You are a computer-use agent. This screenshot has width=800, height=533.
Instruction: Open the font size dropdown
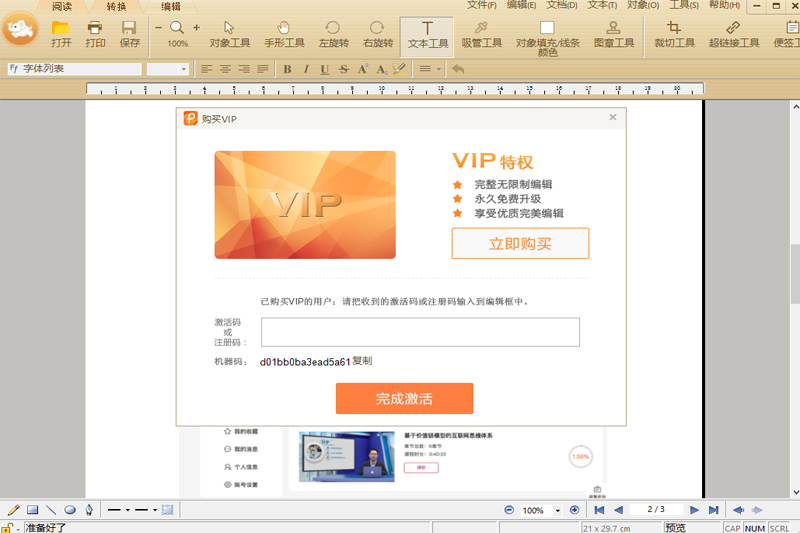(185, 69)
